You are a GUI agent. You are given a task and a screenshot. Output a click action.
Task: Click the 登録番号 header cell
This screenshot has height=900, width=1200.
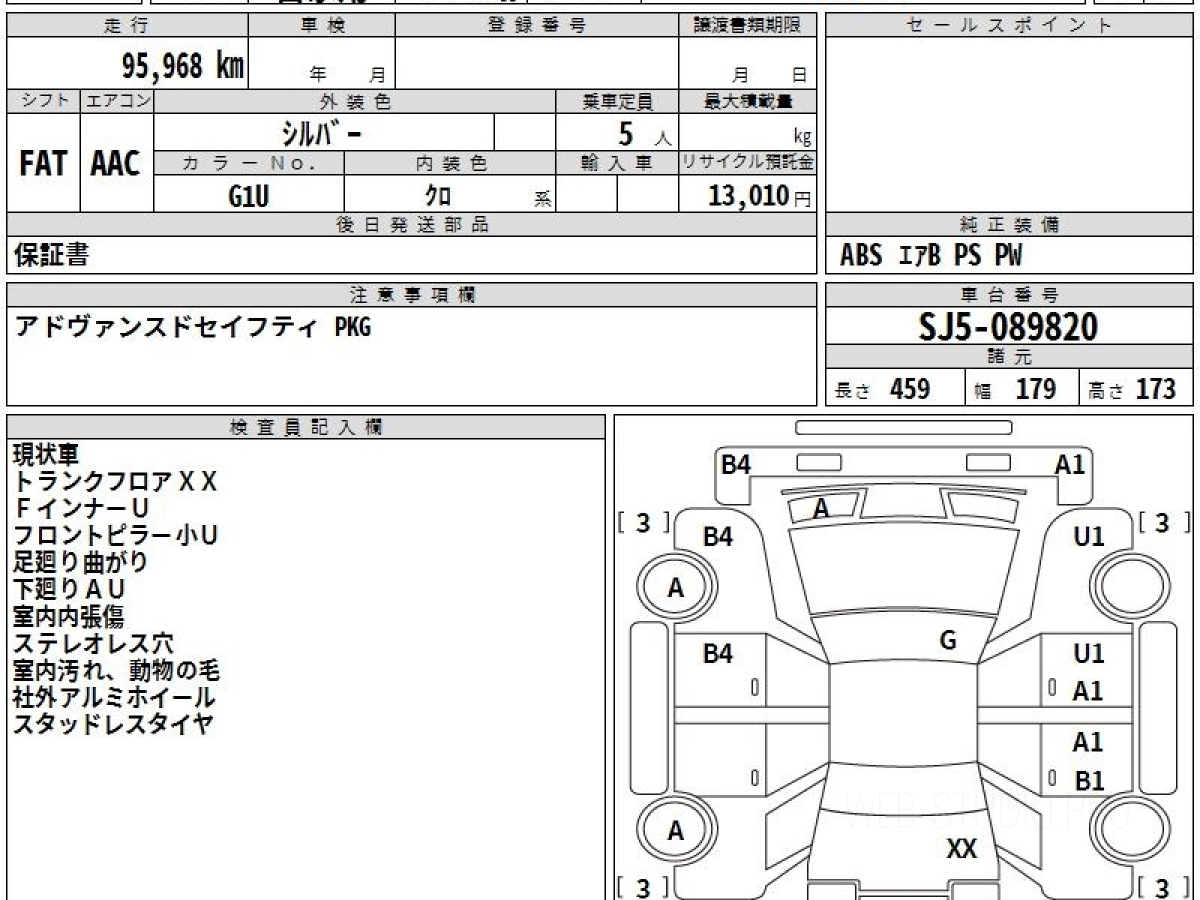point(537,26)
